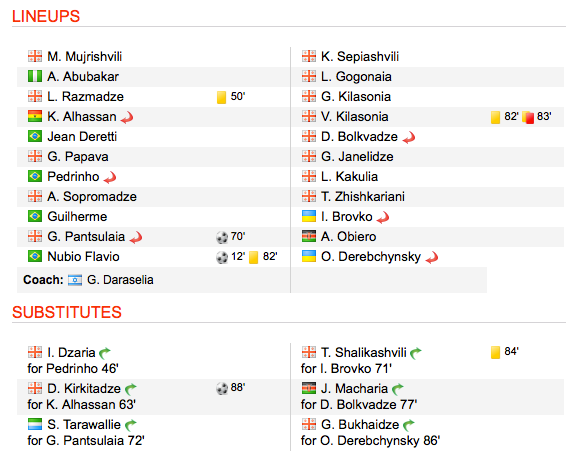This screenshot has width=566, height=451.
Task: Click the red card icon at 83'
Action: coord(529,117)
